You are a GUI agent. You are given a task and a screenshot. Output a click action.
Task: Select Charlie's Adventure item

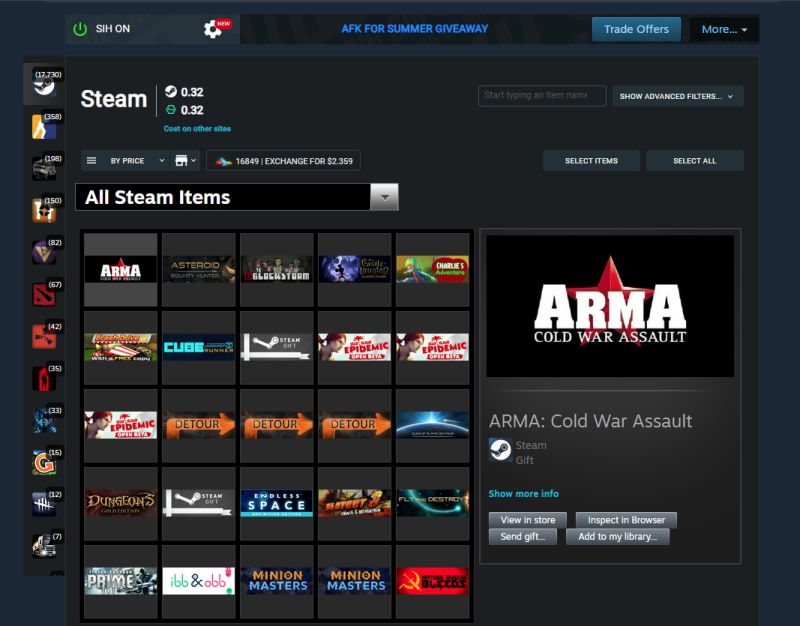pos(433,270)
